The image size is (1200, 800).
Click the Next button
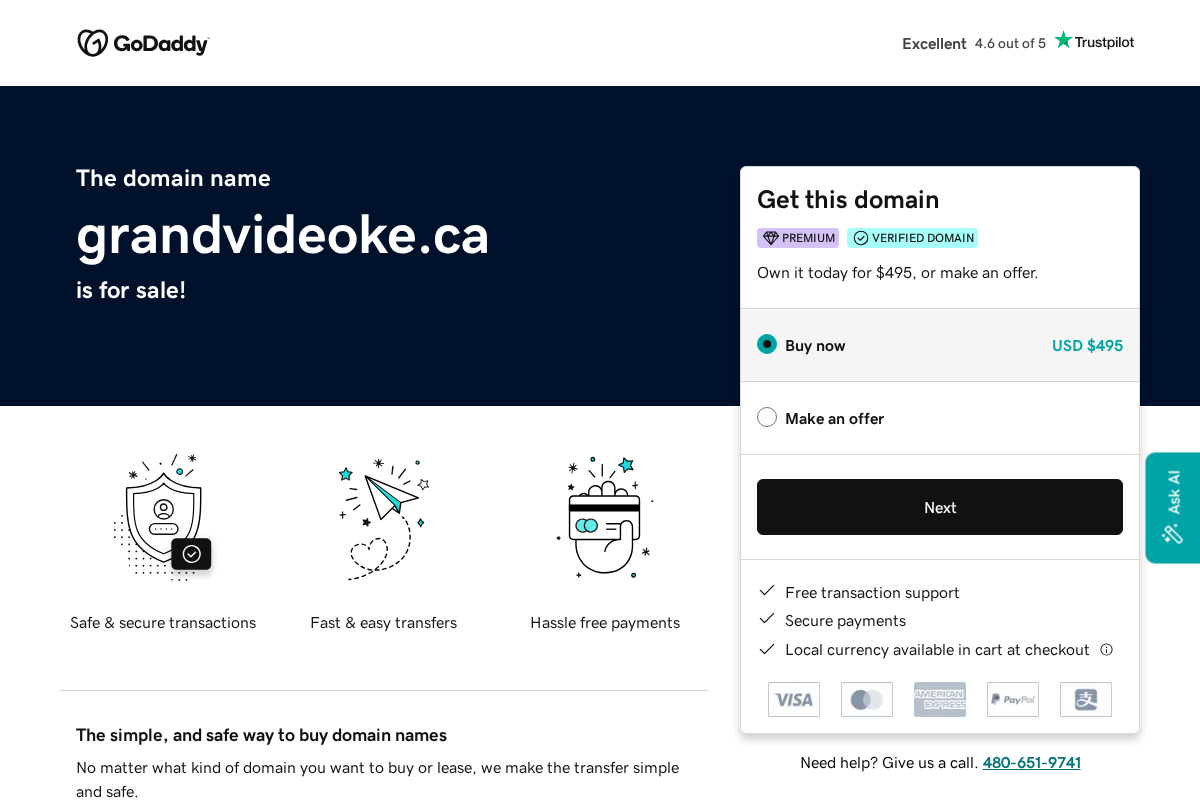tap(939, 507)
